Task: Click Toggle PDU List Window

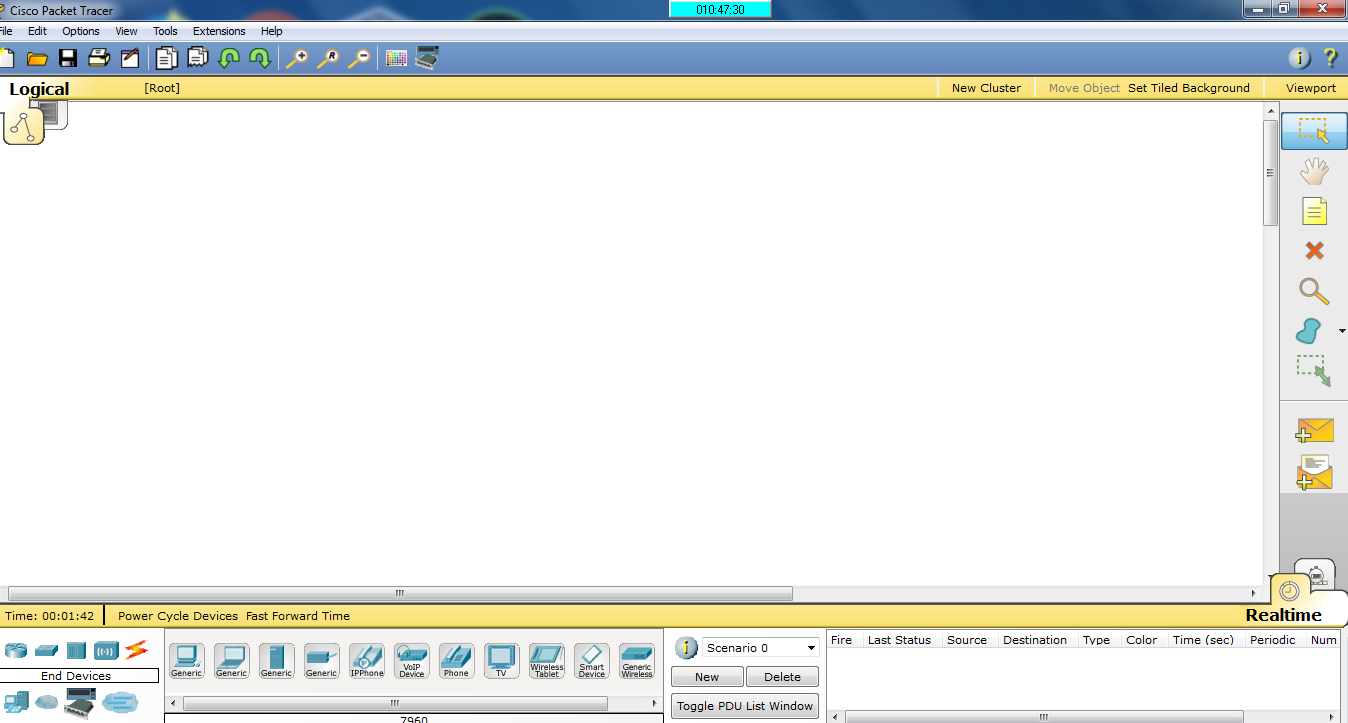Action: 745,706
